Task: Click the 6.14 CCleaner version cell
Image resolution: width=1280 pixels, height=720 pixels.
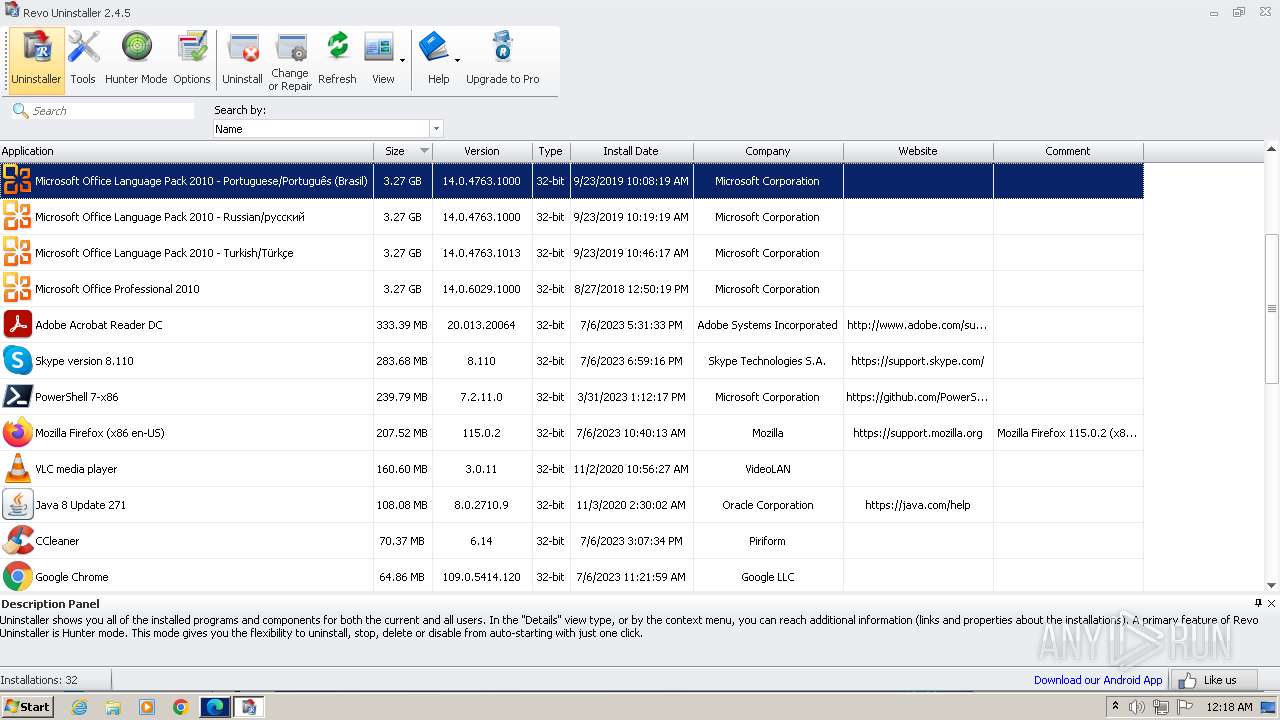Action: click(x=482, y=541)
